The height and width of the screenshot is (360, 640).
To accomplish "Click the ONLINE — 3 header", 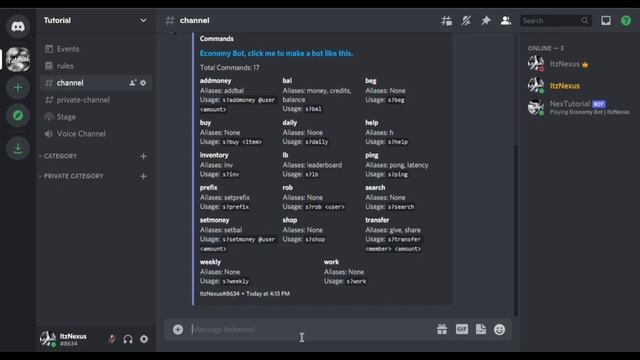I will (546, 48).
